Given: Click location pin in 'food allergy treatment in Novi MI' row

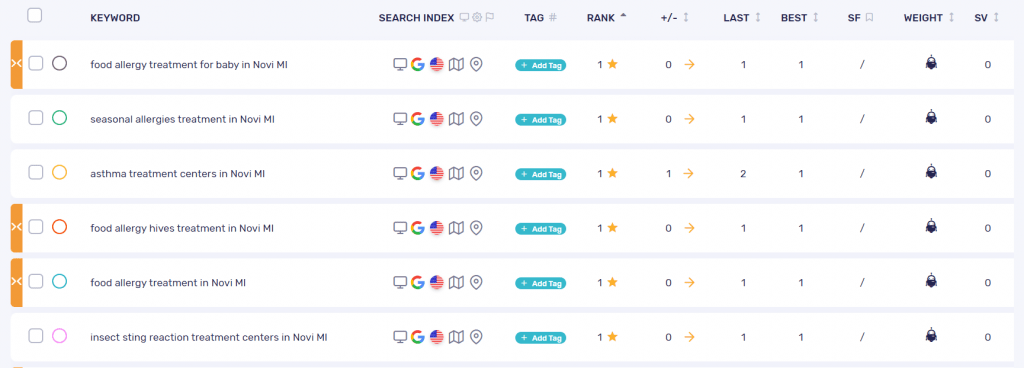Looking at the screenshot, I should pyautogui.click(x=476, y=282).
